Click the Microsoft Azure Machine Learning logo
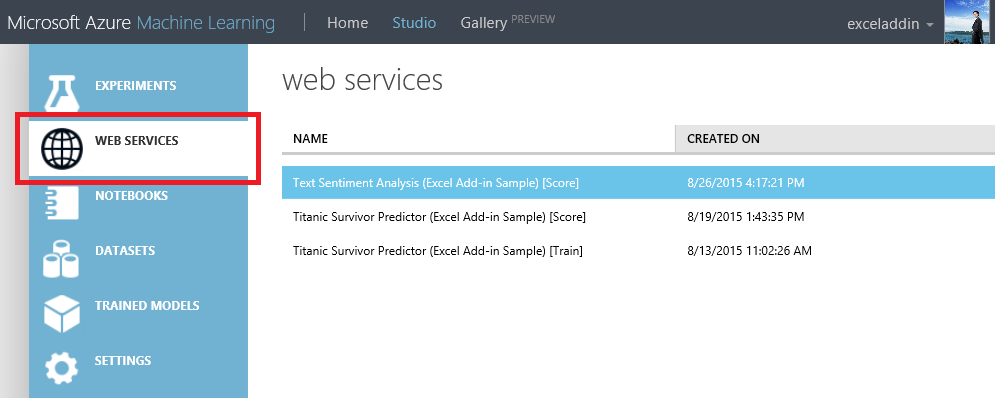Screen dimensions: 995x398 point(141,23)
